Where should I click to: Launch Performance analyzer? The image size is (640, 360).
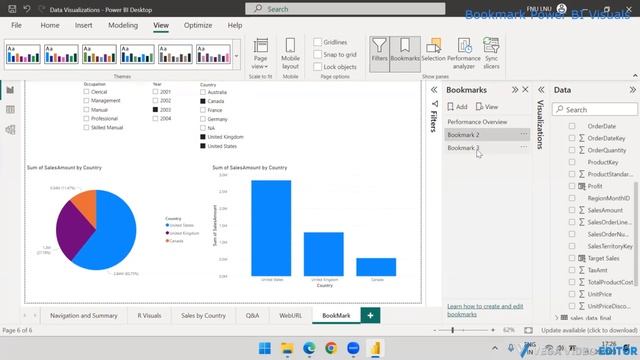pyautogui.click(x=464, y=54)
